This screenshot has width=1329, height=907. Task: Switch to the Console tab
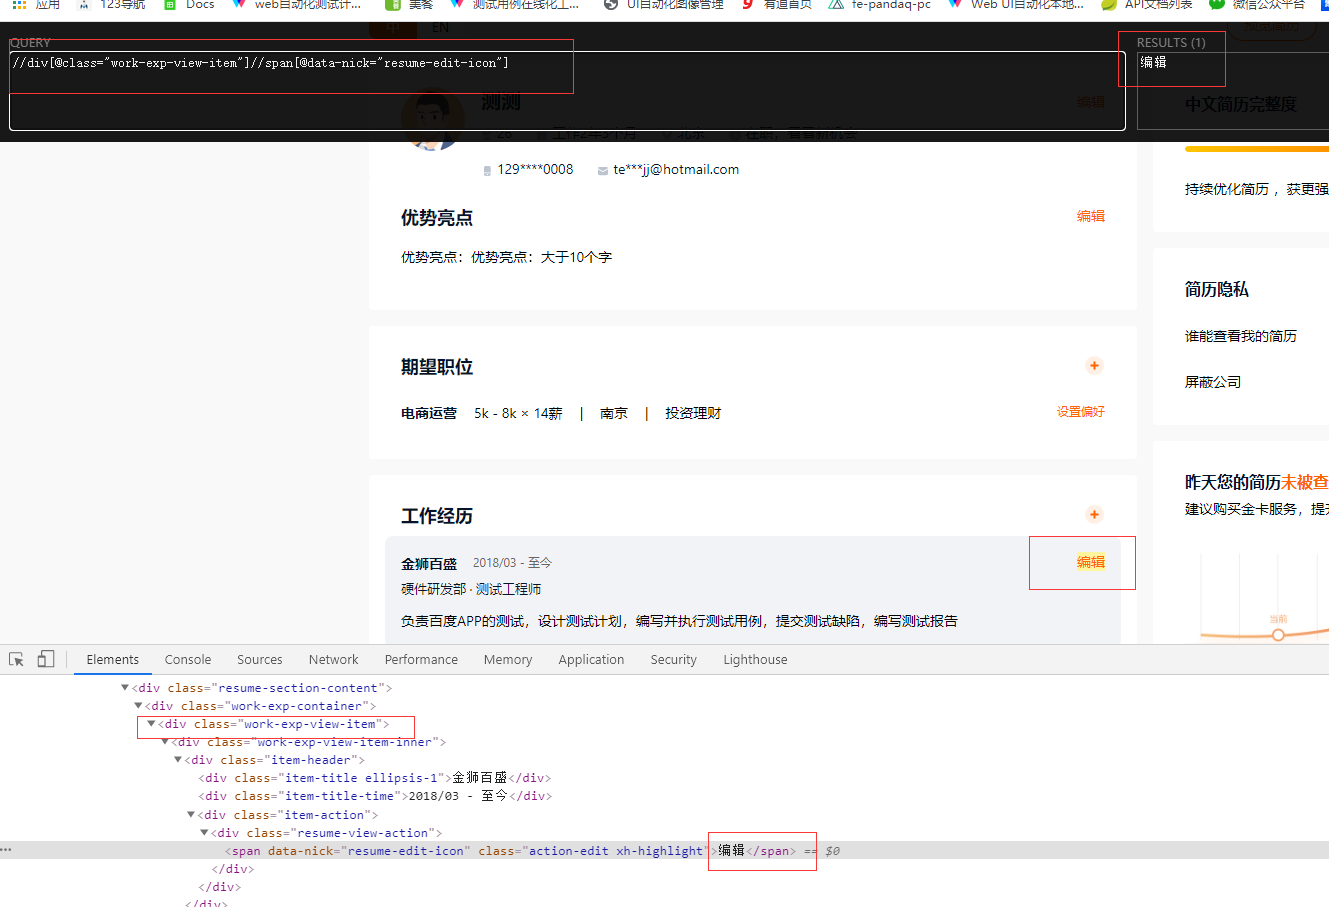[x=187, y=659]
